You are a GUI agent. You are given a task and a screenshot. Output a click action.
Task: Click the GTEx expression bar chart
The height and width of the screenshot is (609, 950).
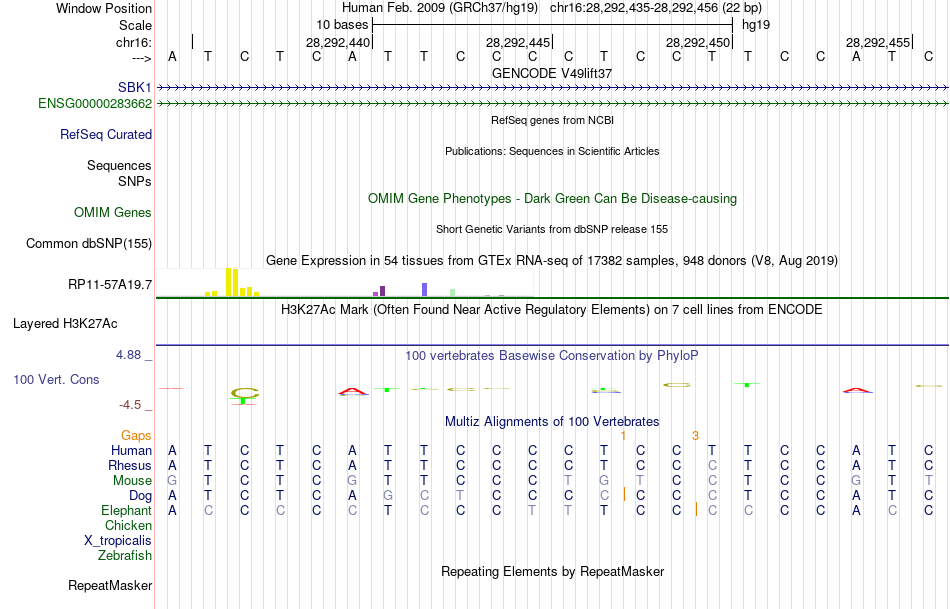(345, 282)
